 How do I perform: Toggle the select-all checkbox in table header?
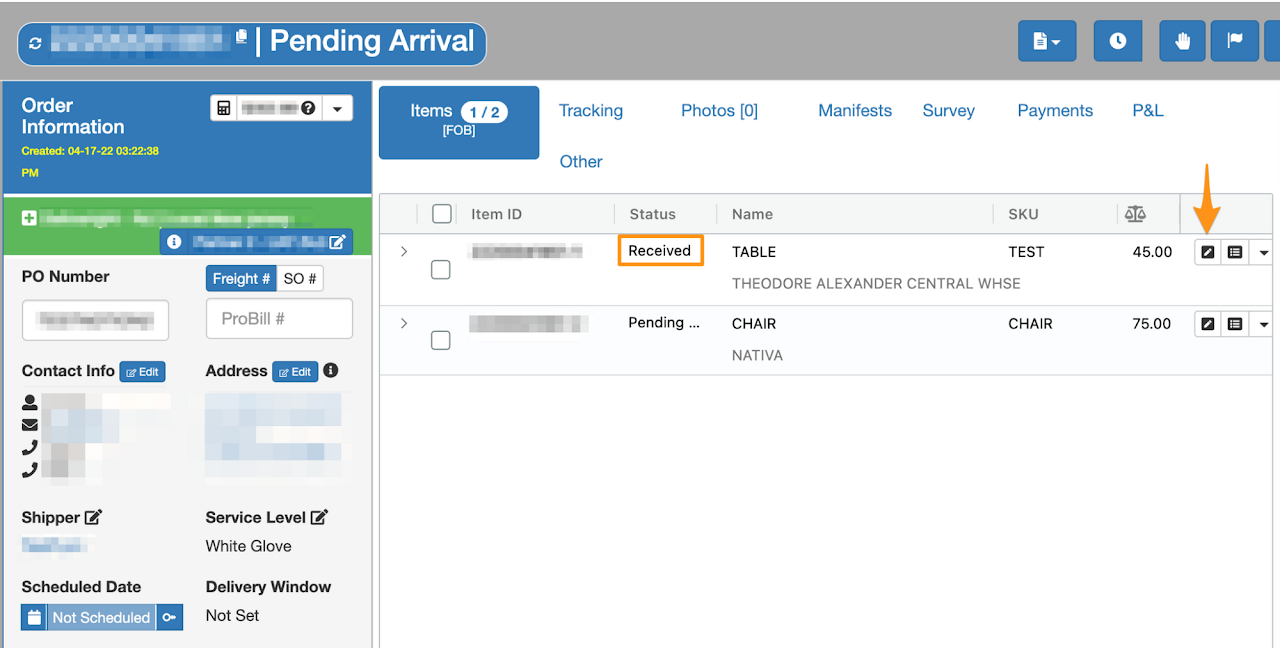(x=442, y=213)
